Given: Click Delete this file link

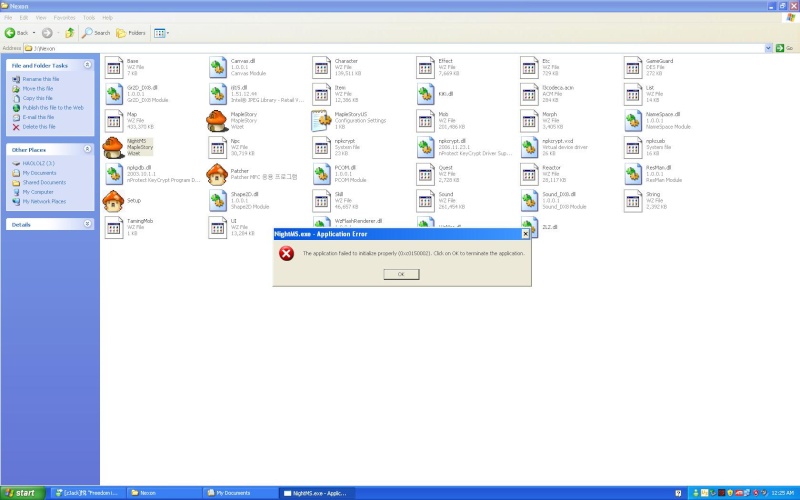Looking at the screenshot, I should [x=39, y=127].
